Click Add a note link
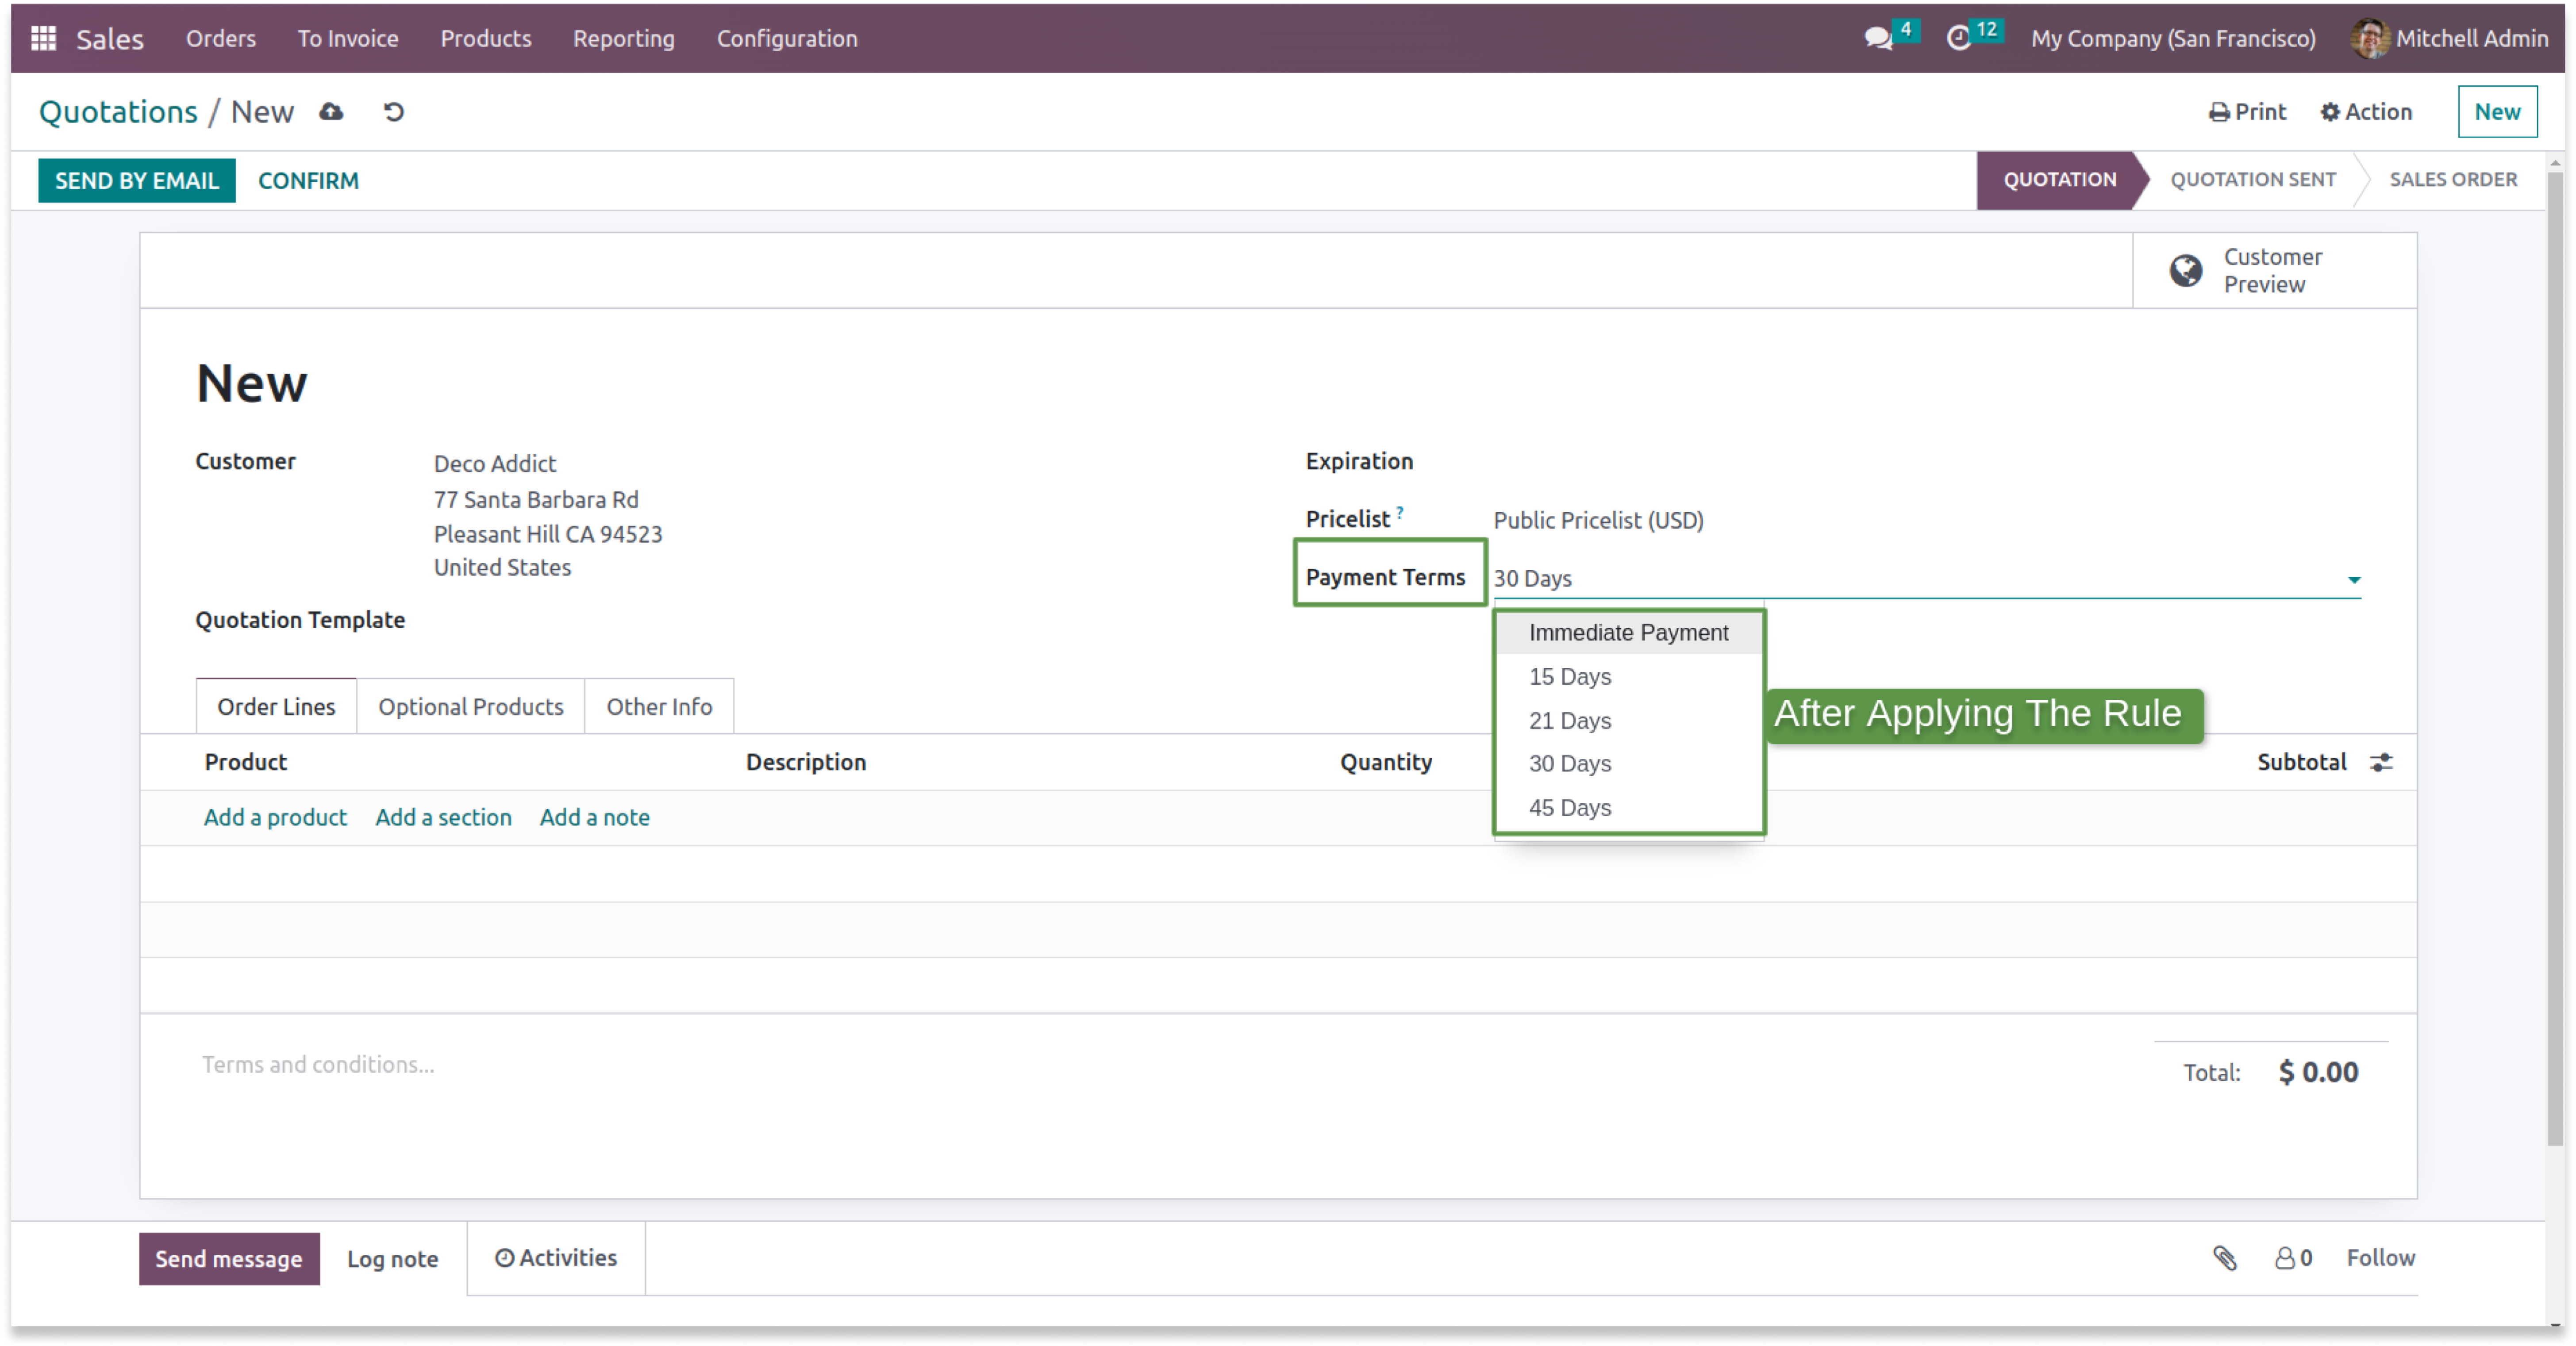Viewport: 2576px width, 1346px height. (x=595, y=817)
